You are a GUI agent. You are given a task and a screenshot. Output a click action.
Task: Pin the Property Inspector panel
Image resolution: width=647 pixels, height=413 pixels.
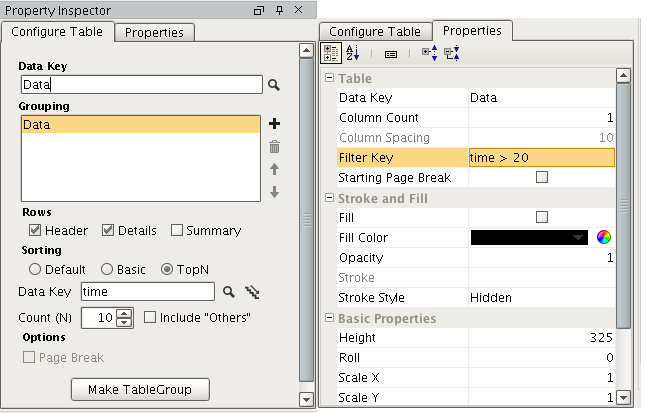(277, 10)
